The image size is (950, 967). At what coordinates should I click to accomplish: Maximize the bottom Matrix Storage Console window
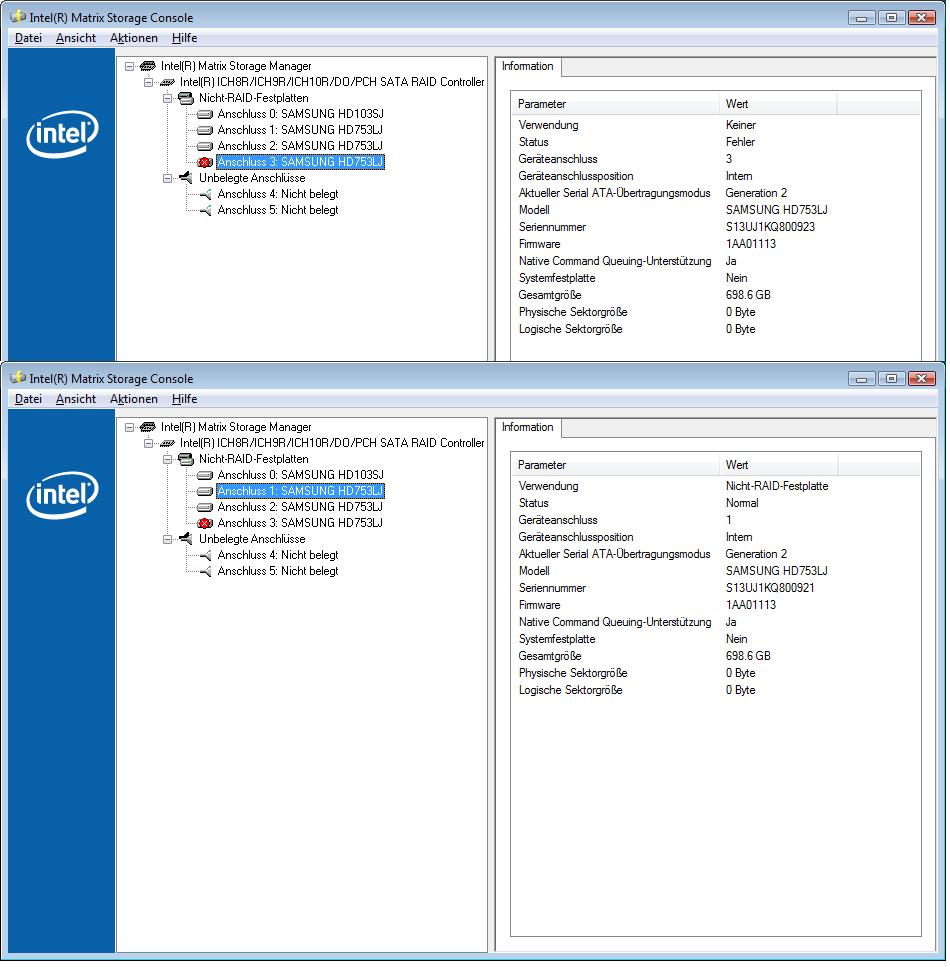point(891,378)
